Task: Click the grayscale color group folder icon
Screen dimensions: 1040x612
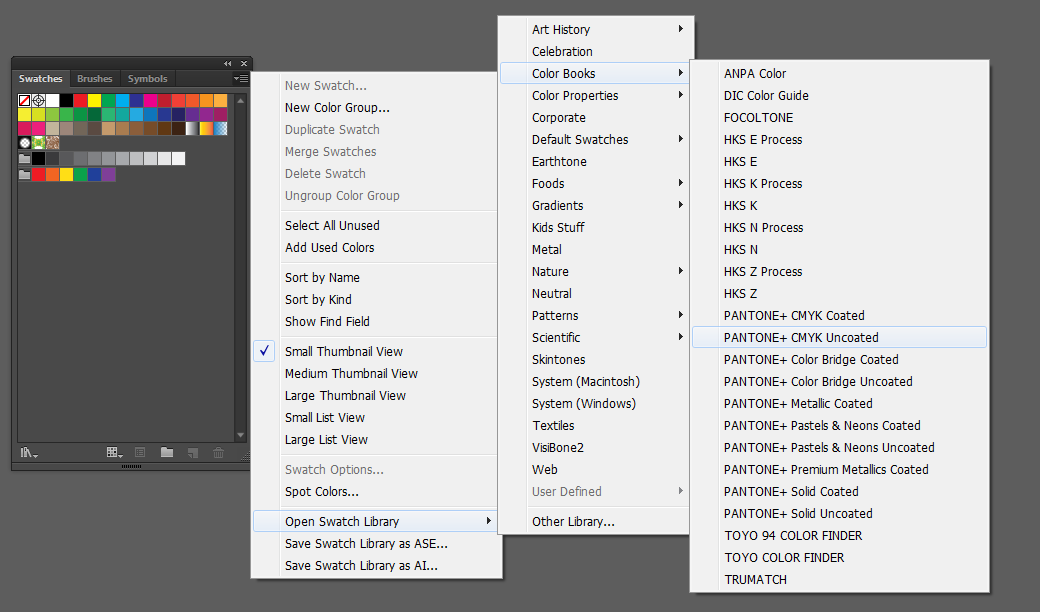Action: pos(25,159)
